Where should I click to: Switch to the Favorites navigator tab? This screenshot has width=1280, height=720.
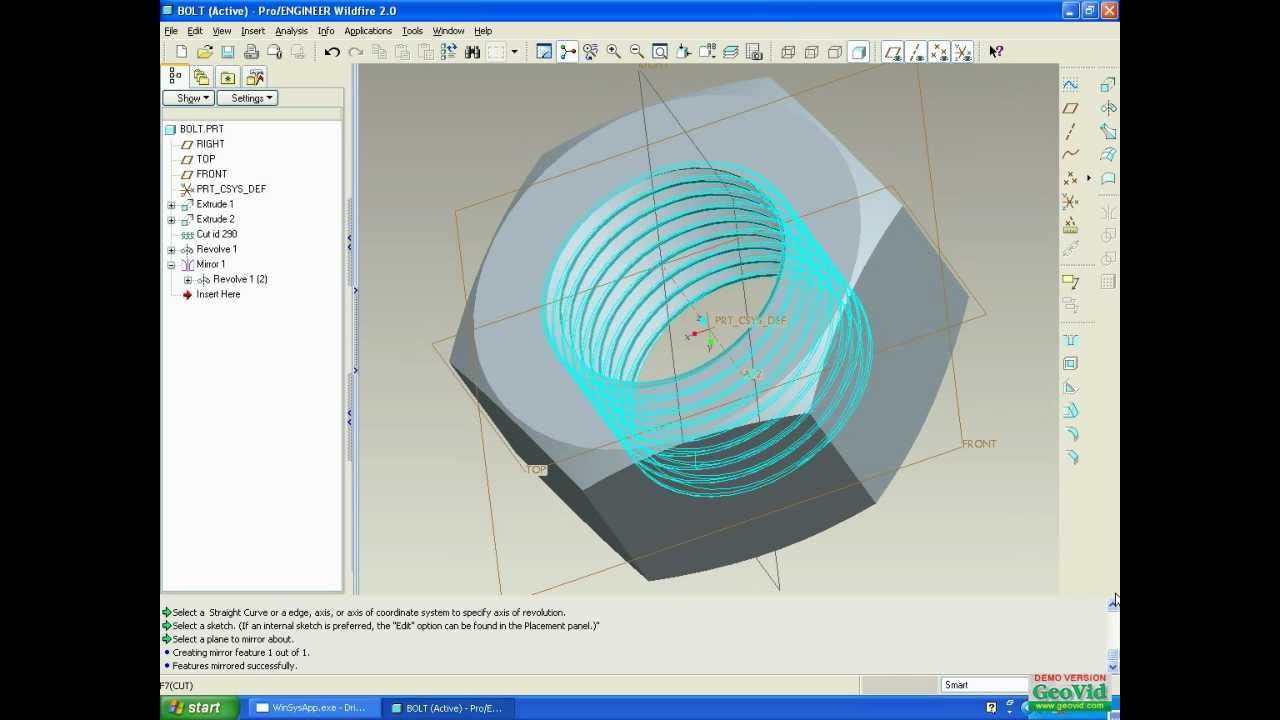click(x=228, y=77)
